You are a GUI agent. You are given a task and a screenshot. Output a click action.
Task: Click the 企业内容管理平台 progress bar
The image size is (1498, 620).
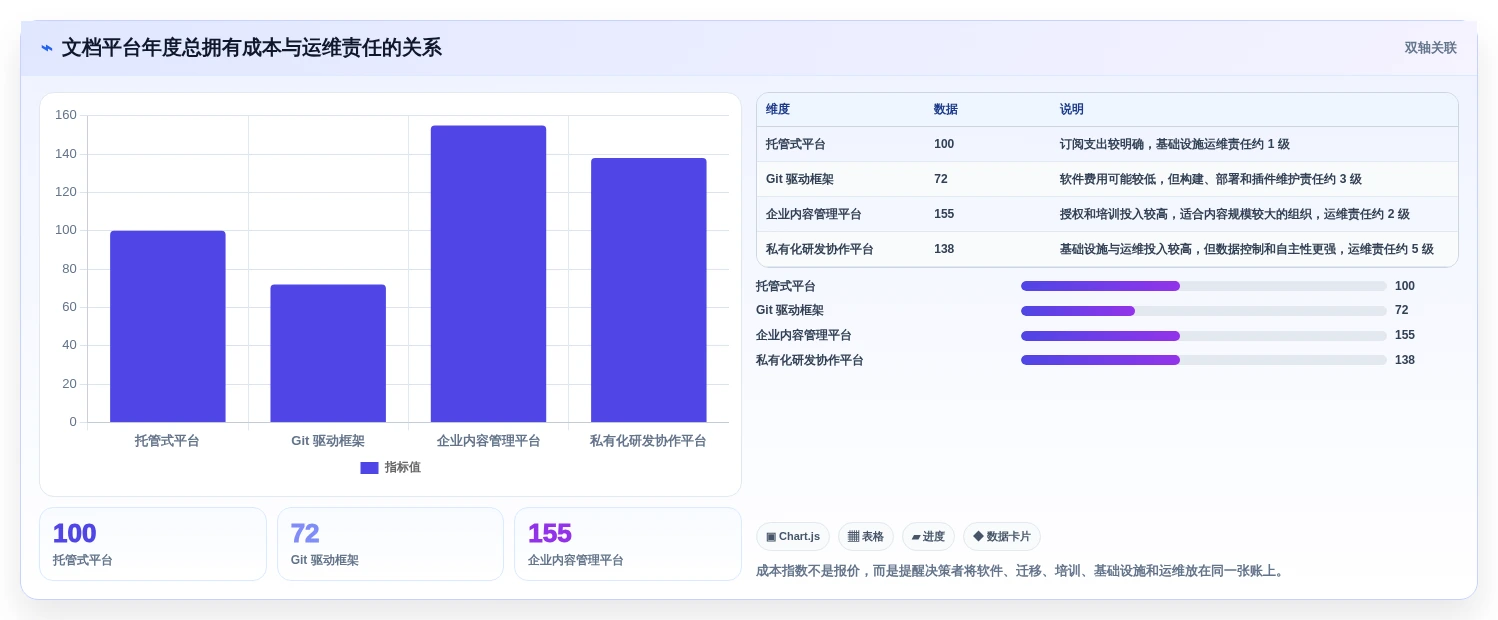click(x=1204, y=336)
